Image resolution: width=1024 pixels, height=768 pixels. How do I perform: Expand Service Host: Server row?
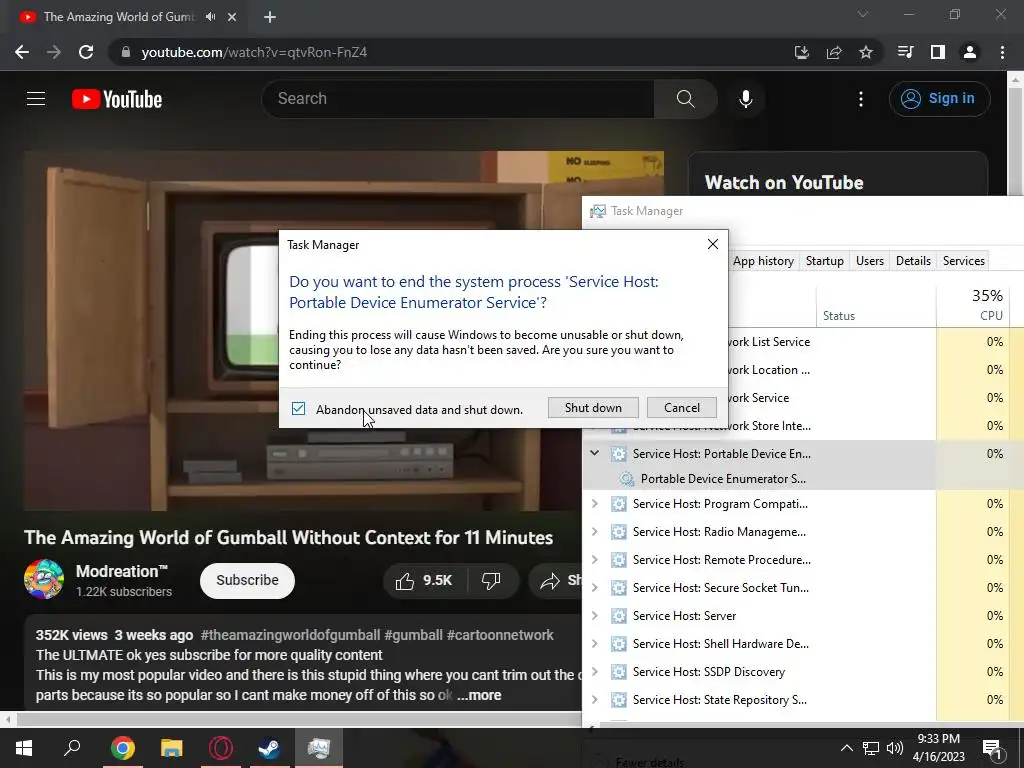[594, 616]
